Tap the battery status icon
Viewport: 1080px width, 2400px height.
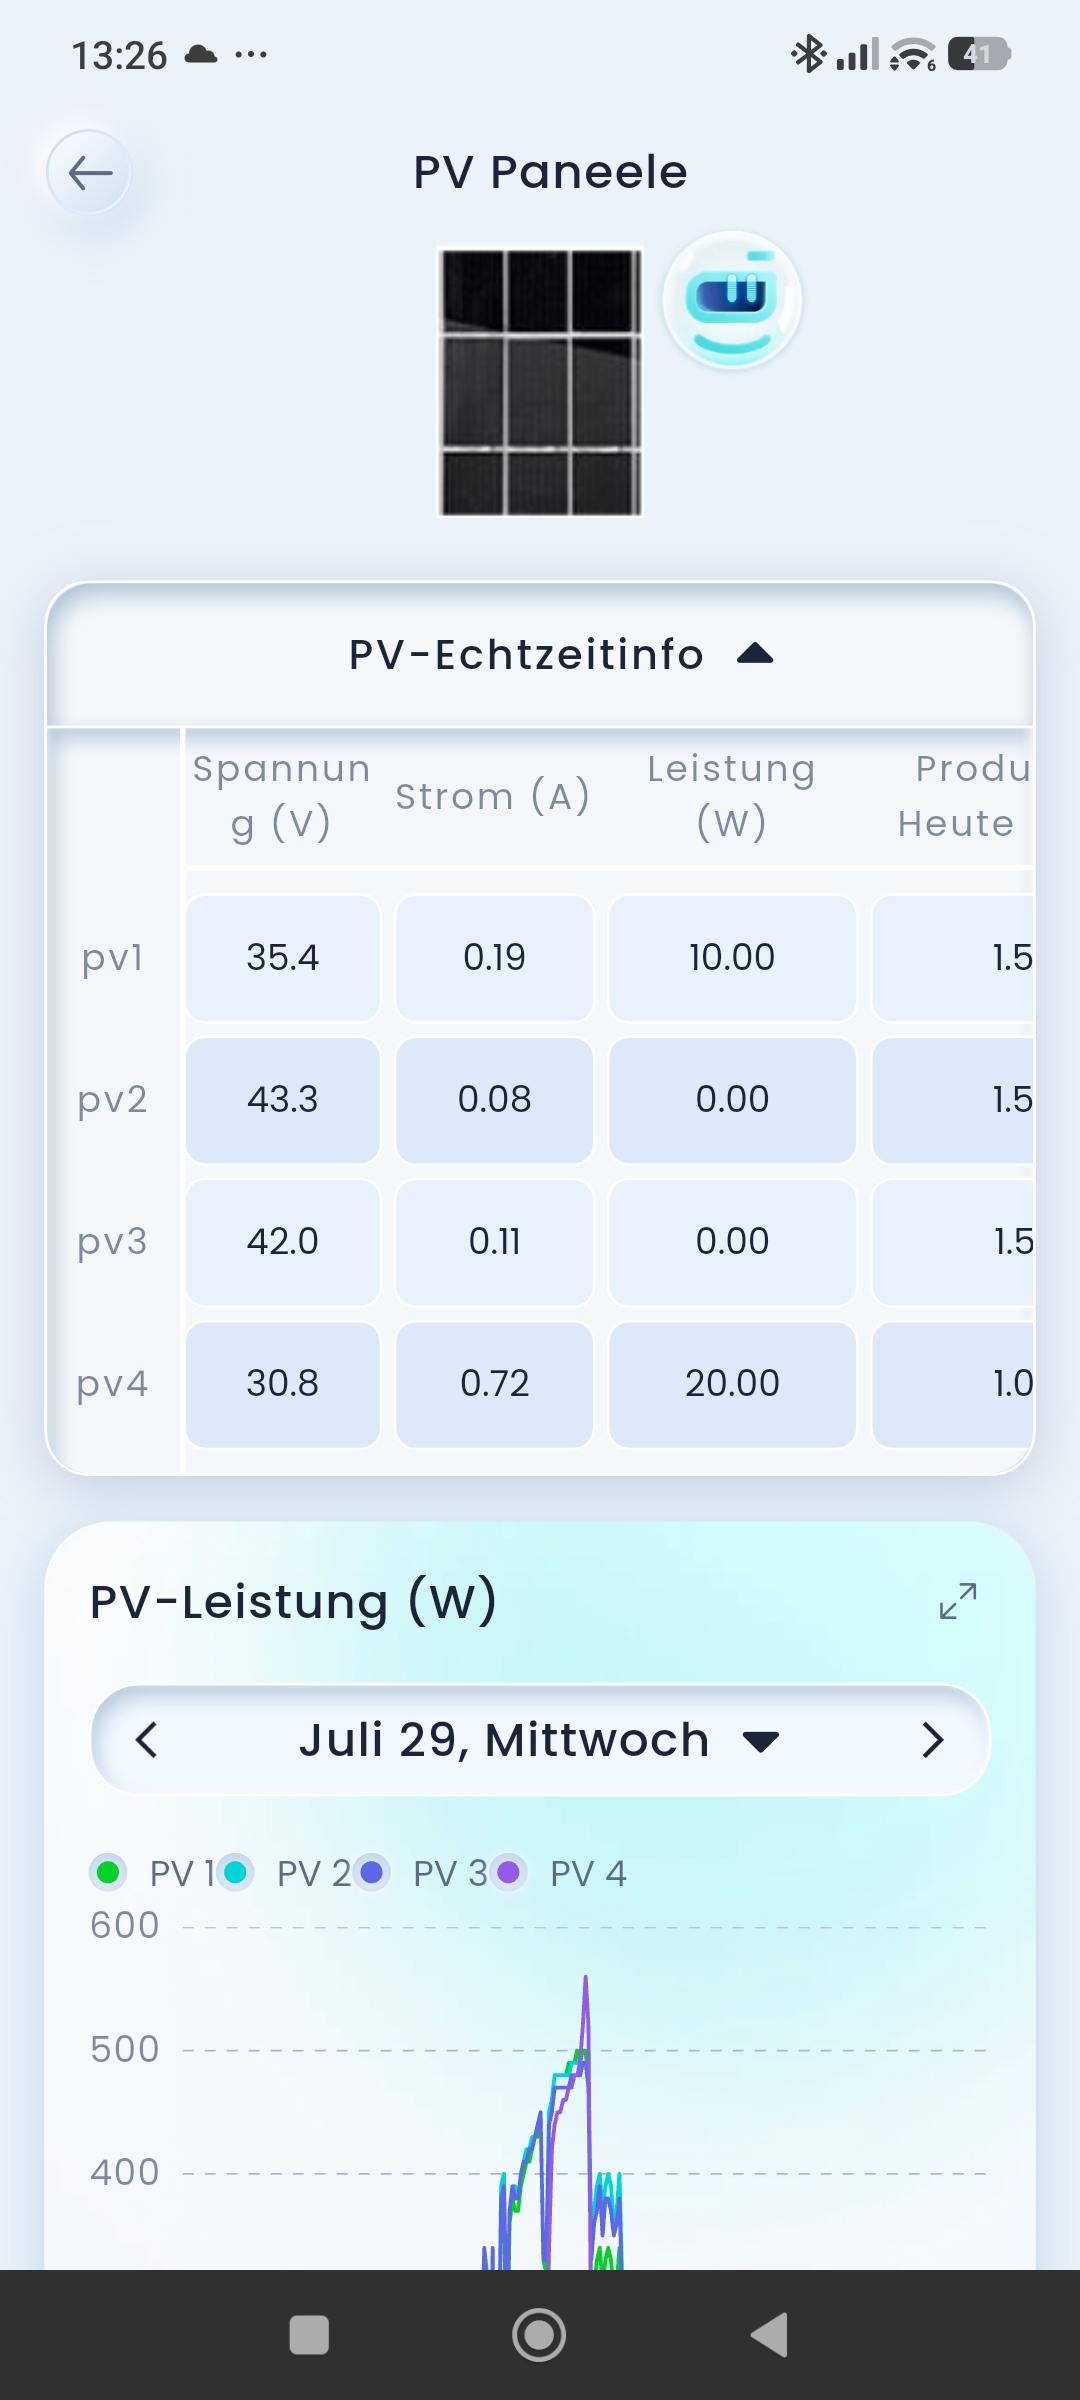click(979, 54)
